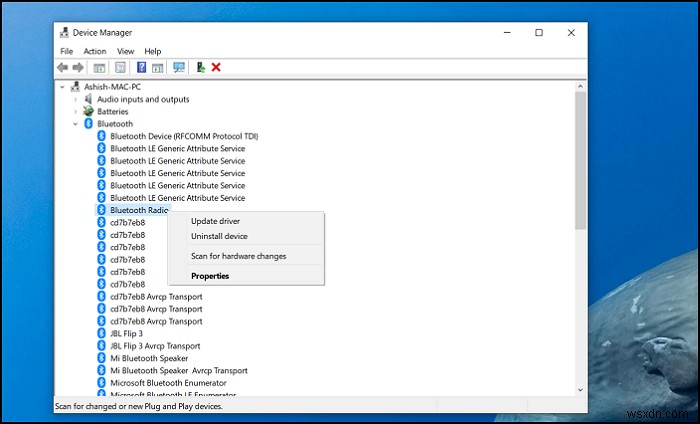This screenshot has height=424, width=700.
Task: Expand the Audio inputs and outputs node
Action: click(75, 99)
